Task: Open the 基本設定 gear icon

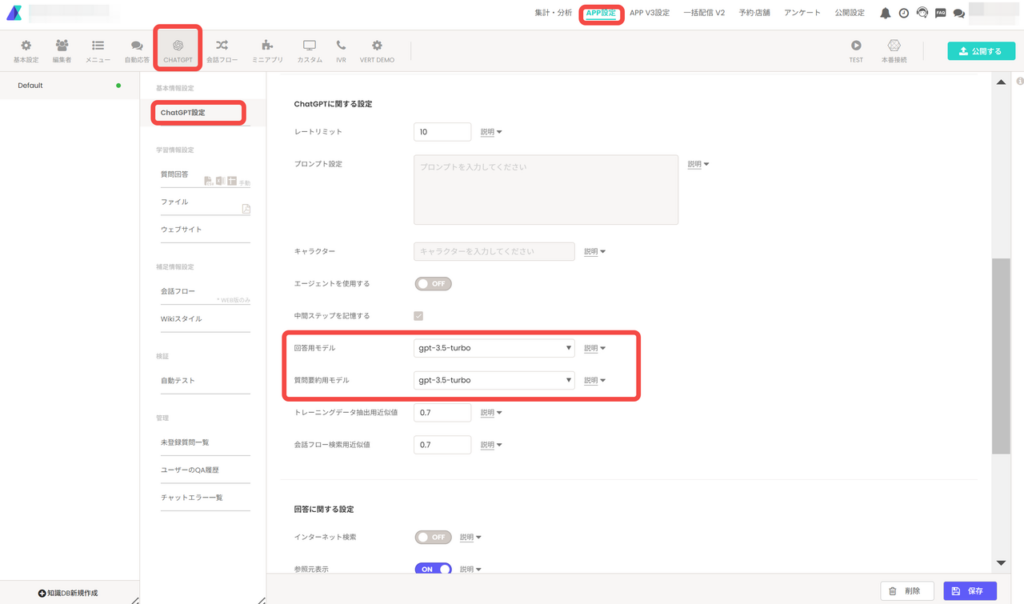Action: (x=25, y=46)
